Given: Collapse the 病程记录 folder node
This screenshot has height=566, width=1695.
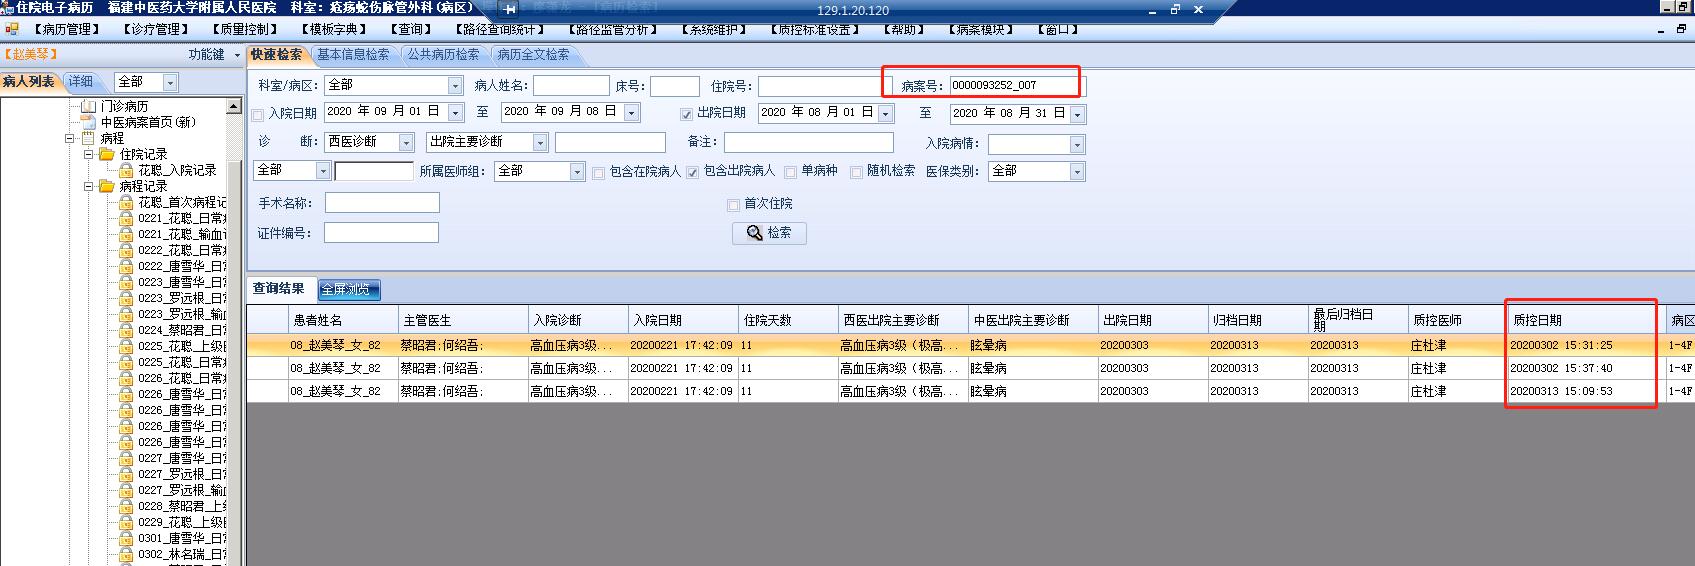Looking at the screenshot, I should (x=88, y=186).
